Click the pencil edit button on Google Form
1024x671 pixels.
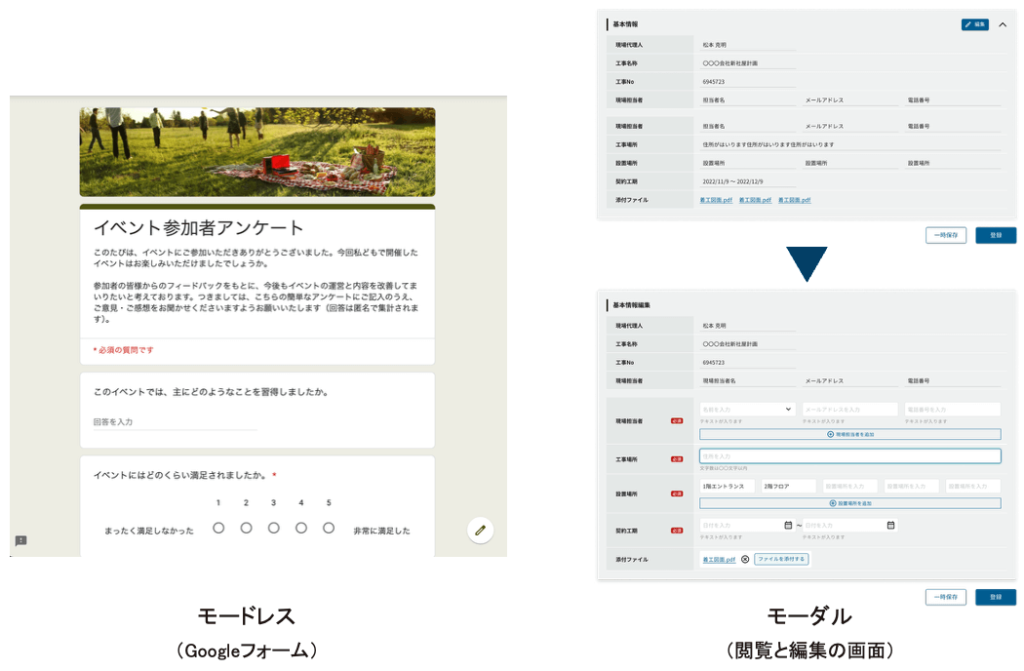480,530
